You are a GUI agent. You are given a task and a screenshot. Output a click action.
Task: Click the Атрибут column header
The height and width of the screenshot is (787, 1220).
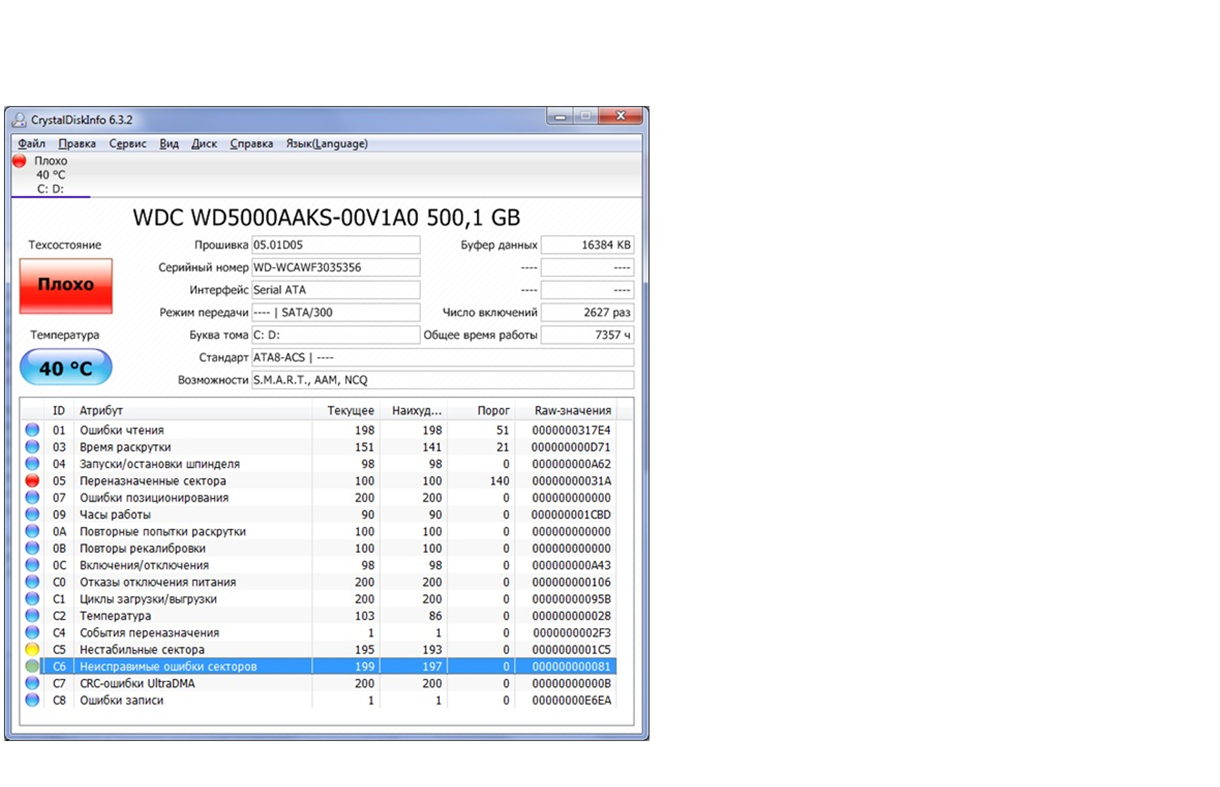coord(193,411)
